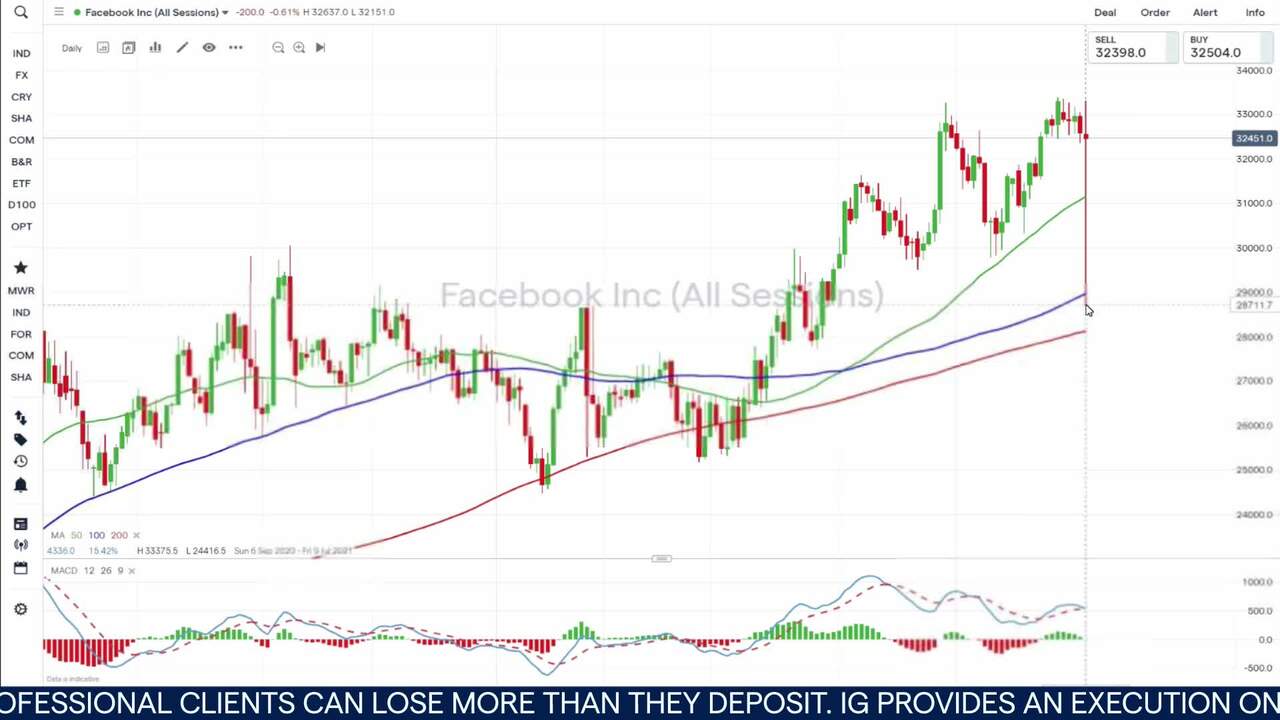Image resolution: width=1280 pixels, height=720 pixels.
Task: Open the Alert tab
Action: pyautogui.click(x=1205, y=12)
